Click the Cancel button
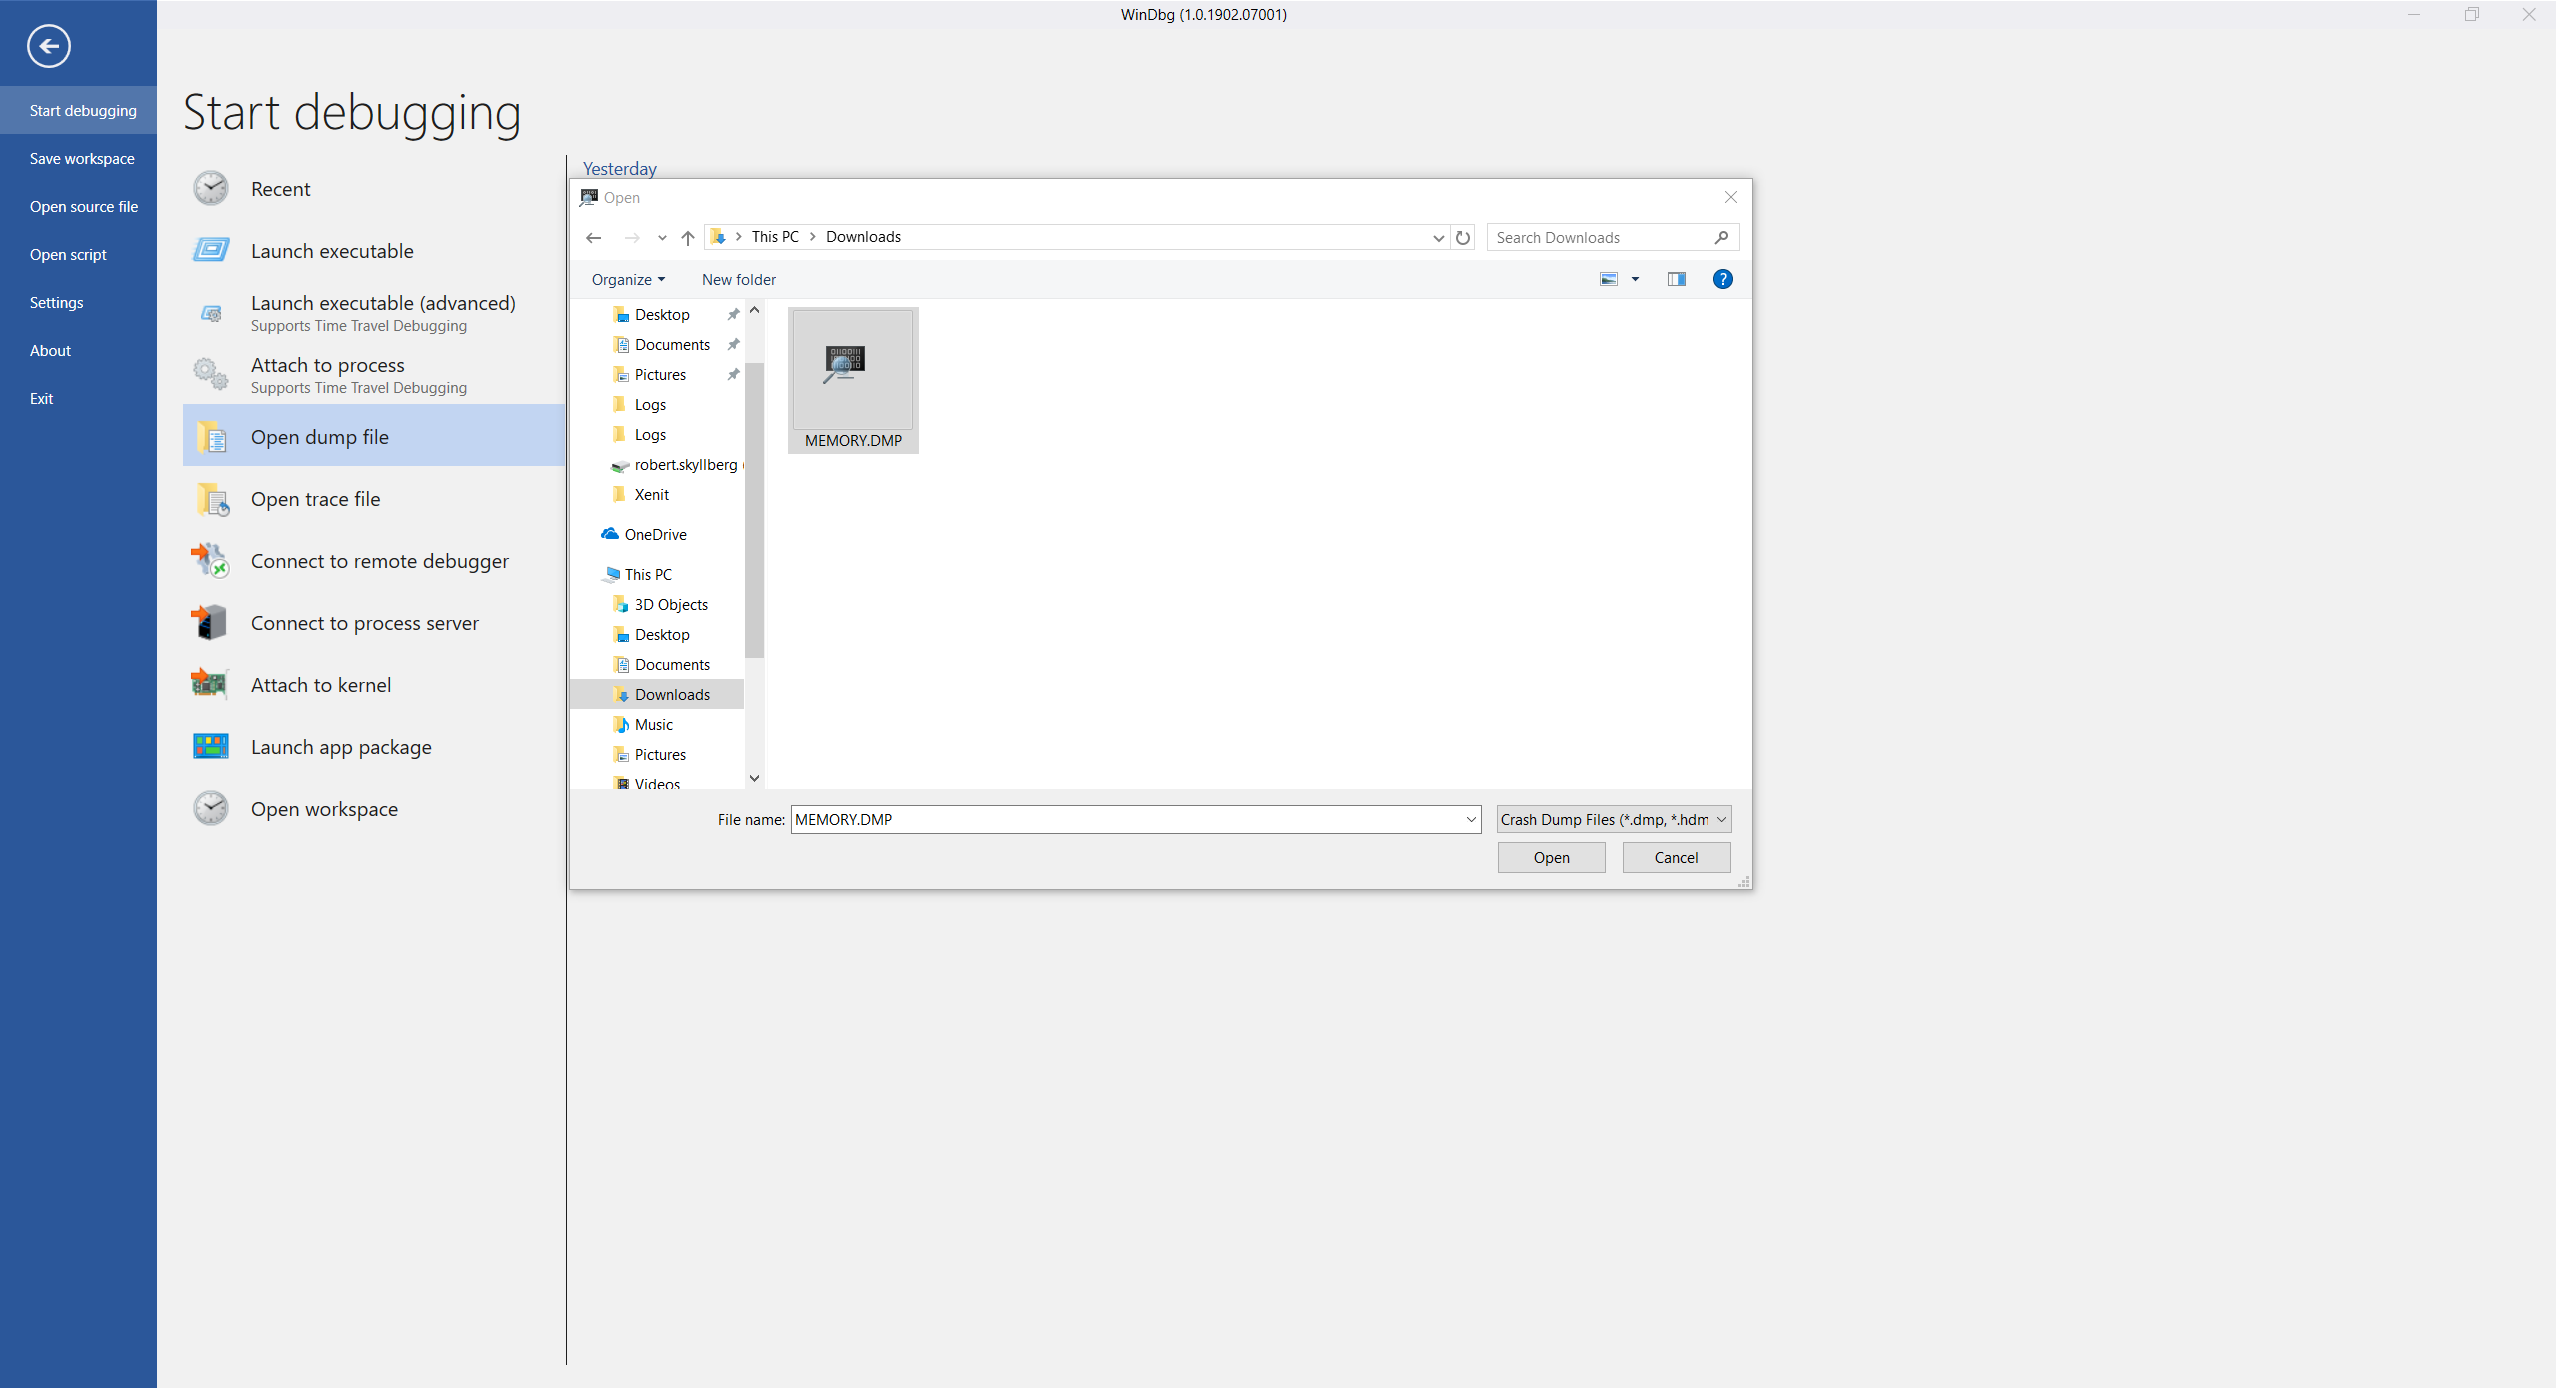 click(x=1676, y=857)
